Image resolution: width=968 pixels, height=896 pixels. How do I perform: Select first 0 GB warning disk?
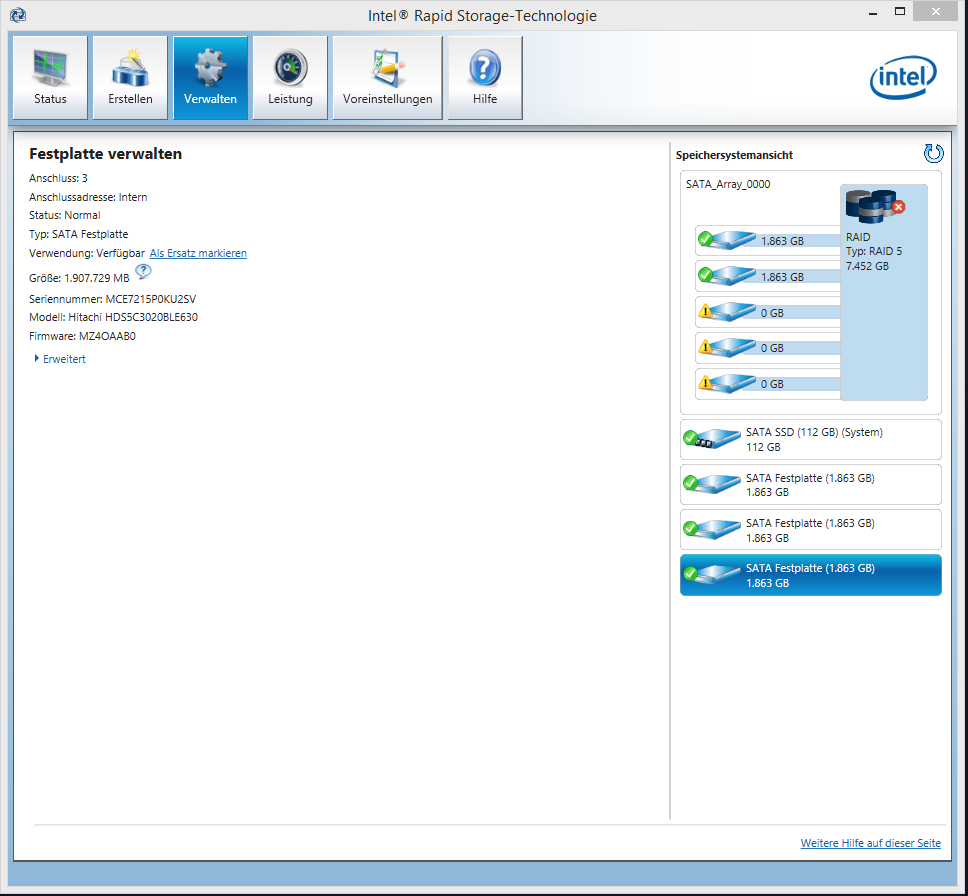[x=767, y=312]
